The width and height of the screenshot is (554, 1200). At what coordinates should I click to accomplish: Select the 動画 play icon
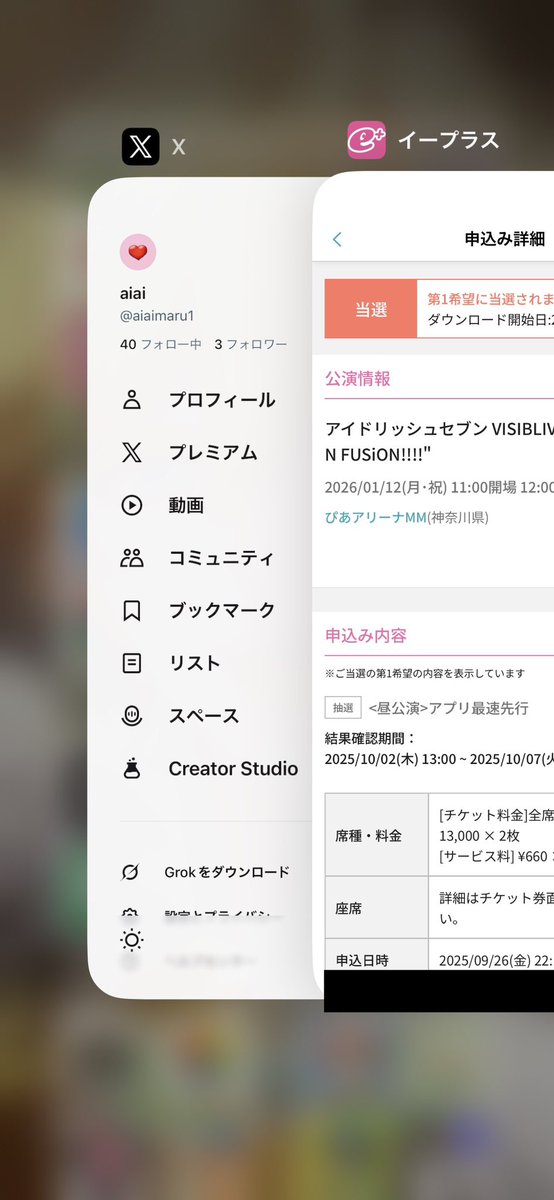click(x=132, y=505)
